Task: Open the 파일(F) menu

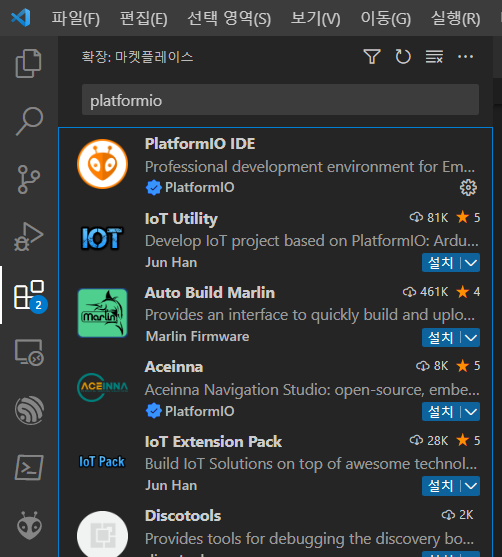Action: [76, 18]
